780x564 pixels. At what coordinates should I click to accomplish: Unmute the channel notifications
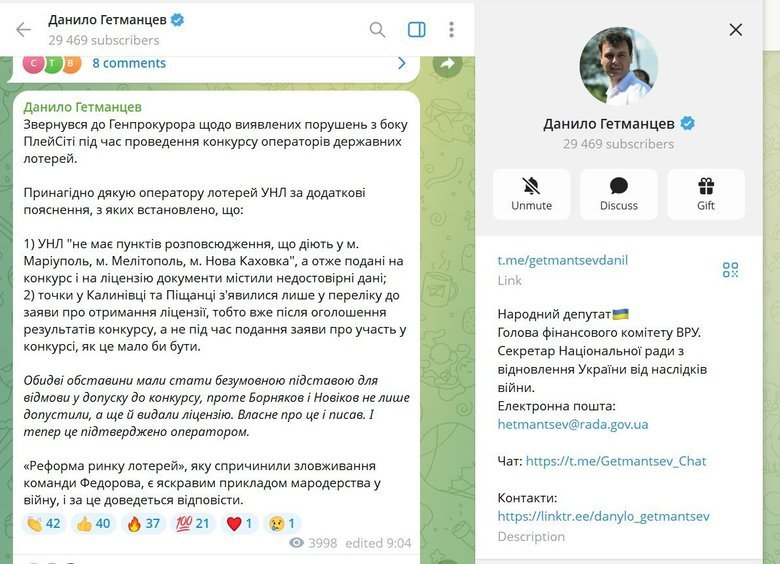(531, 194)
